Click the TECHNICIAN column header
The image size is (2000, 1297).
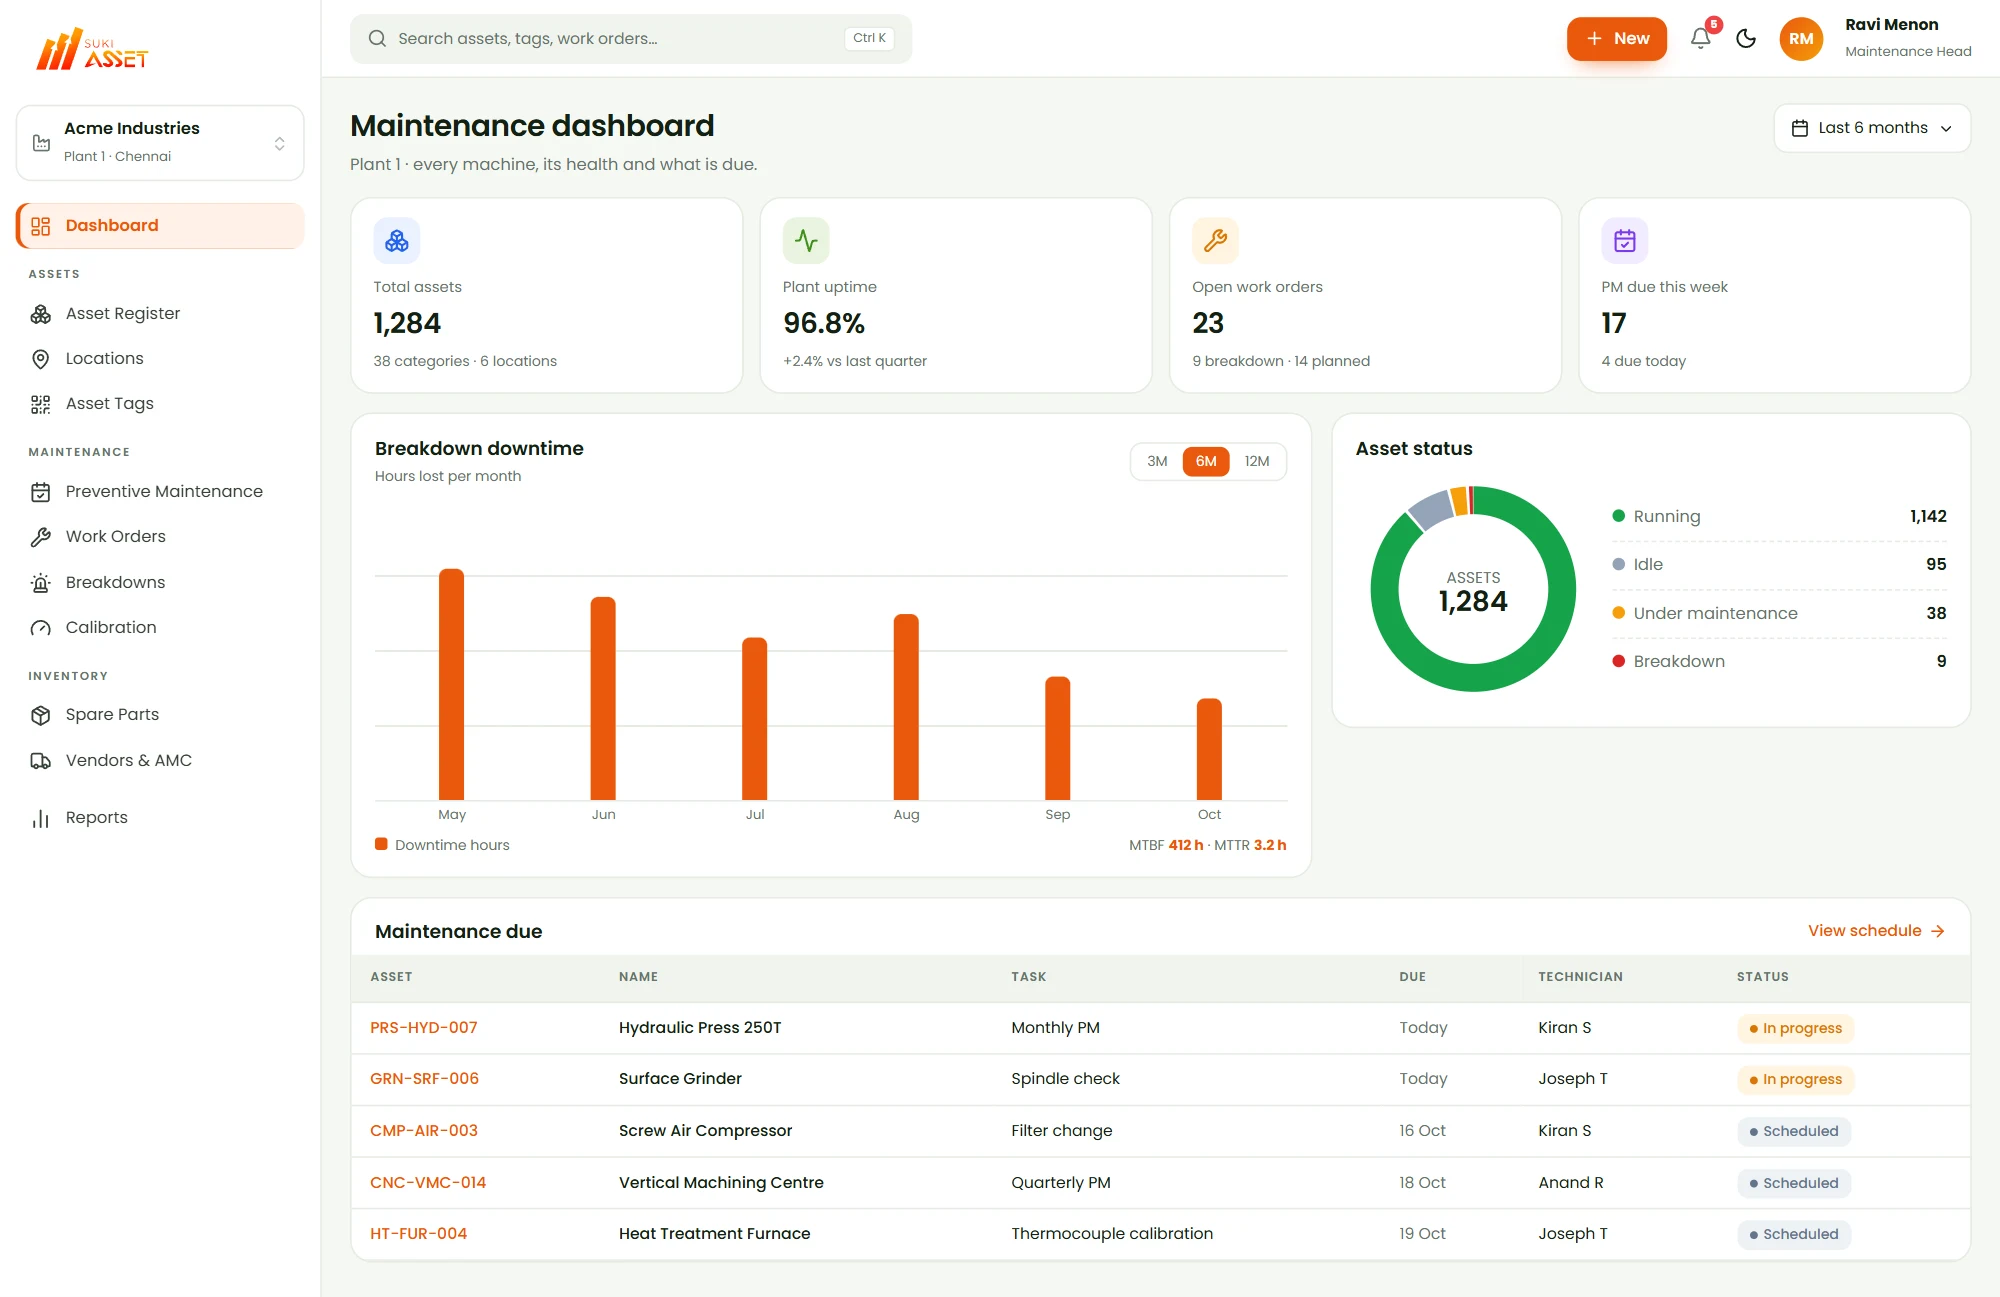click(x=1580, y=977)
